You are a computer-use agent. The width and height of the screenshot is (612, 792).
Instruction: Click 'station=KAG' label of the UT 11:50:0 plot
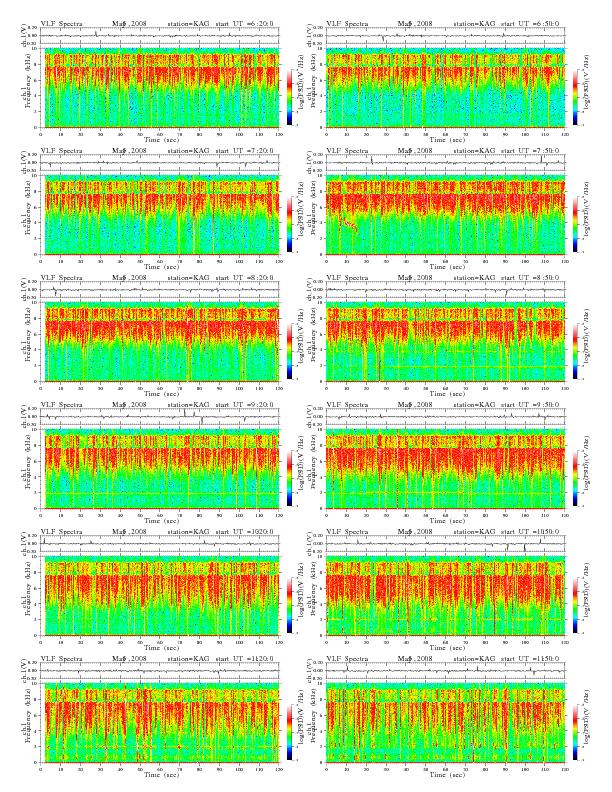click(x=474, y=659)
